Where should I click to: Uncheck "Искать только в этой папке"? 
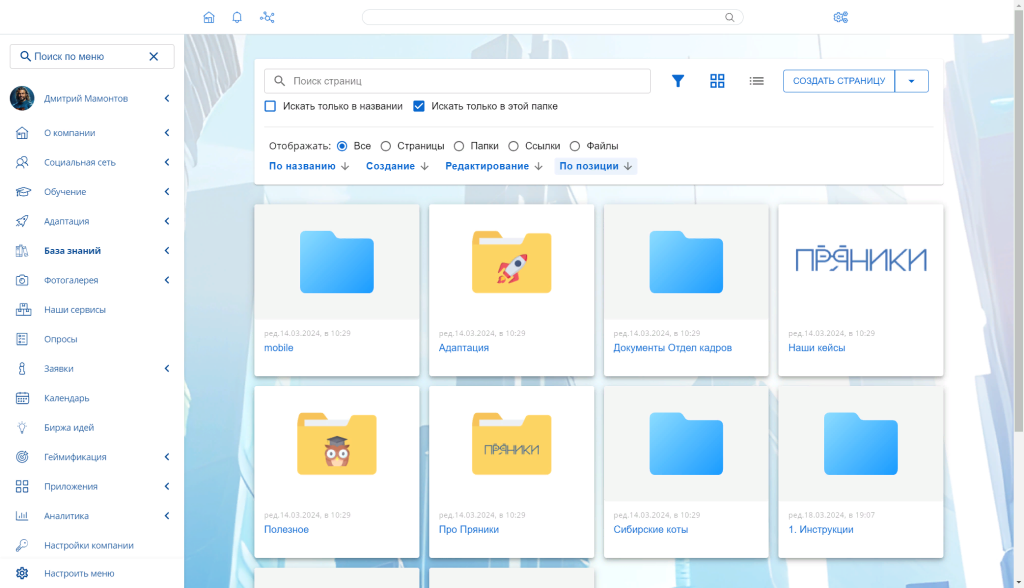click(419, 106)
